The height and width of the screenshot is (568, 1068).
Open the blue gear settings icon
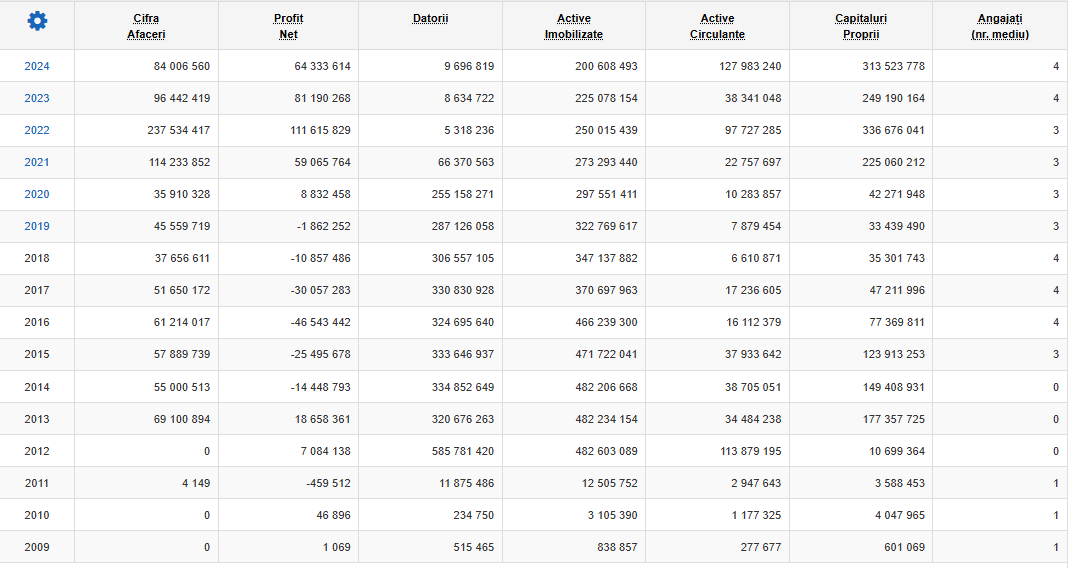coord(37,21)
